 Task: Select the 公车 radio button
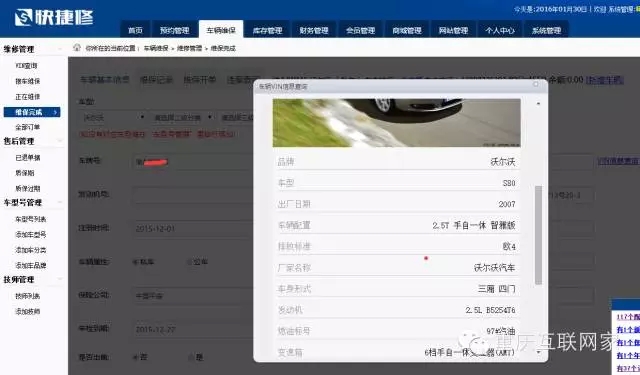click(189, 262)
